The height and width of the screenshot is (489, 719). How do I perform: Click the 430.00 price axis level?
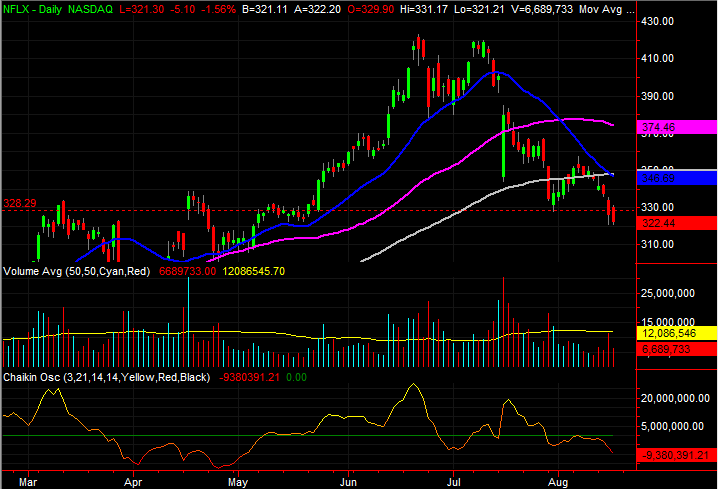(x=657, y=21)
